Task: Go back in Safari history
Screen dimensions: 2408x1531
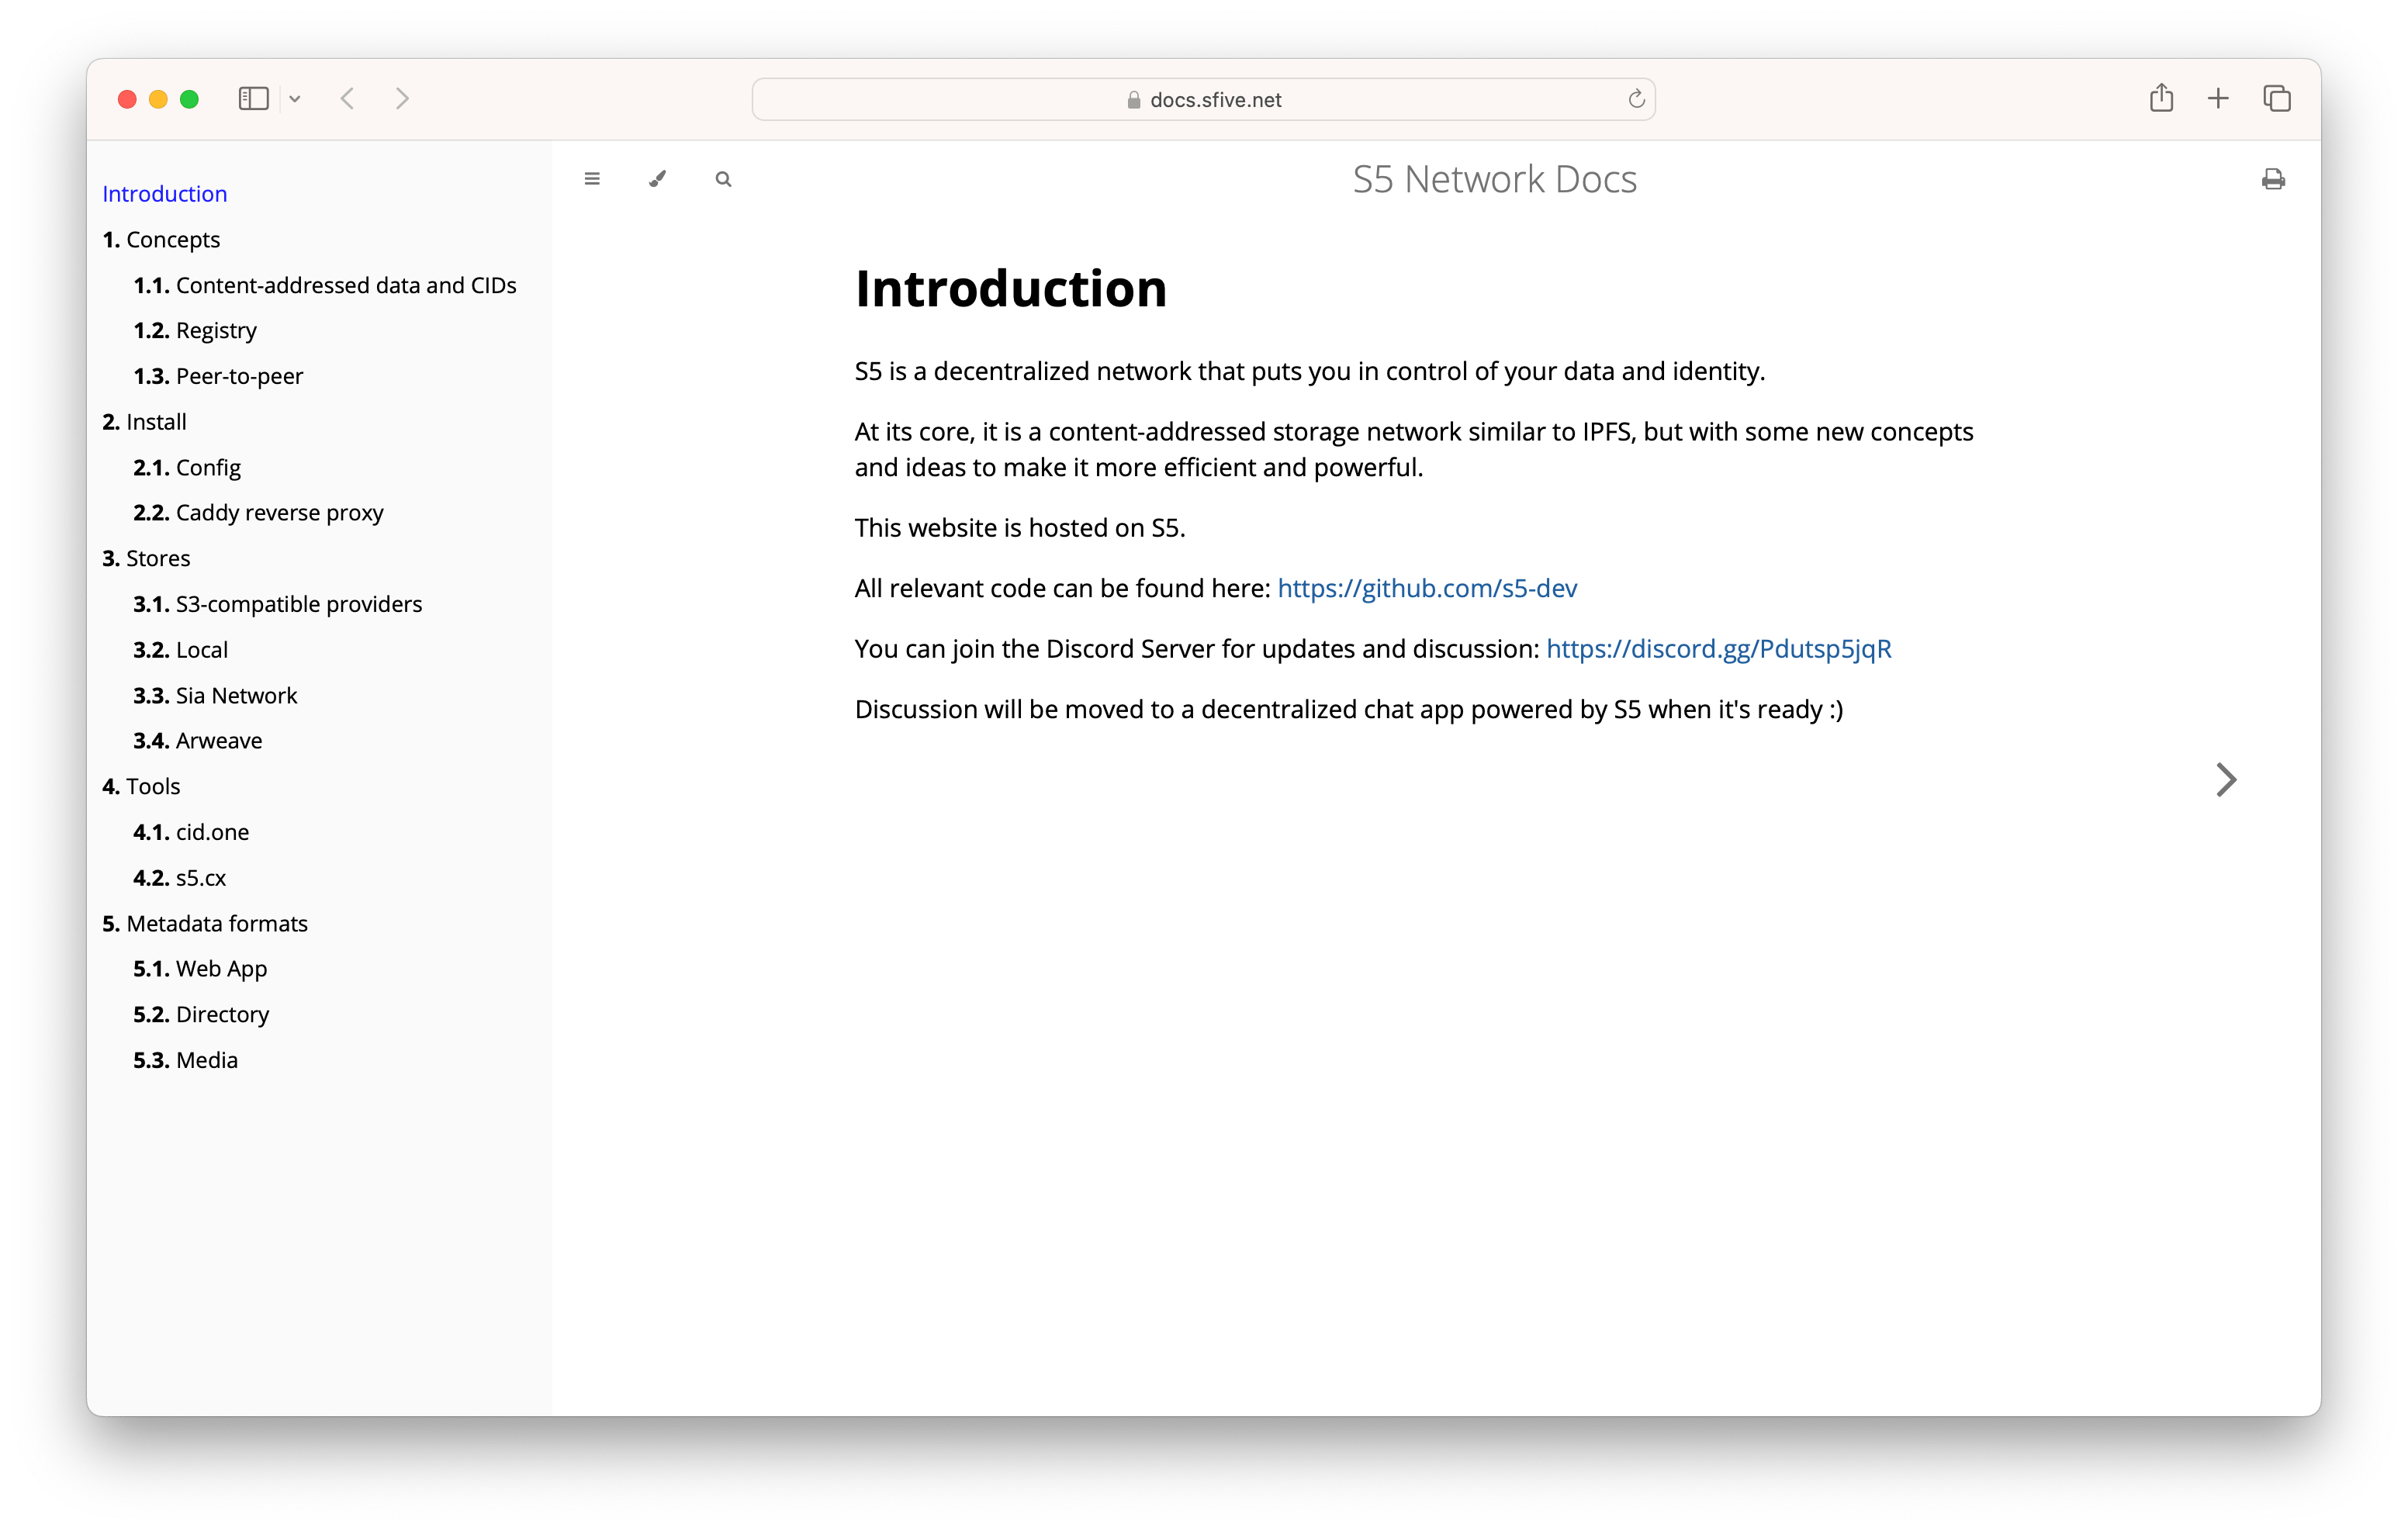Action: tap(348, 98)
